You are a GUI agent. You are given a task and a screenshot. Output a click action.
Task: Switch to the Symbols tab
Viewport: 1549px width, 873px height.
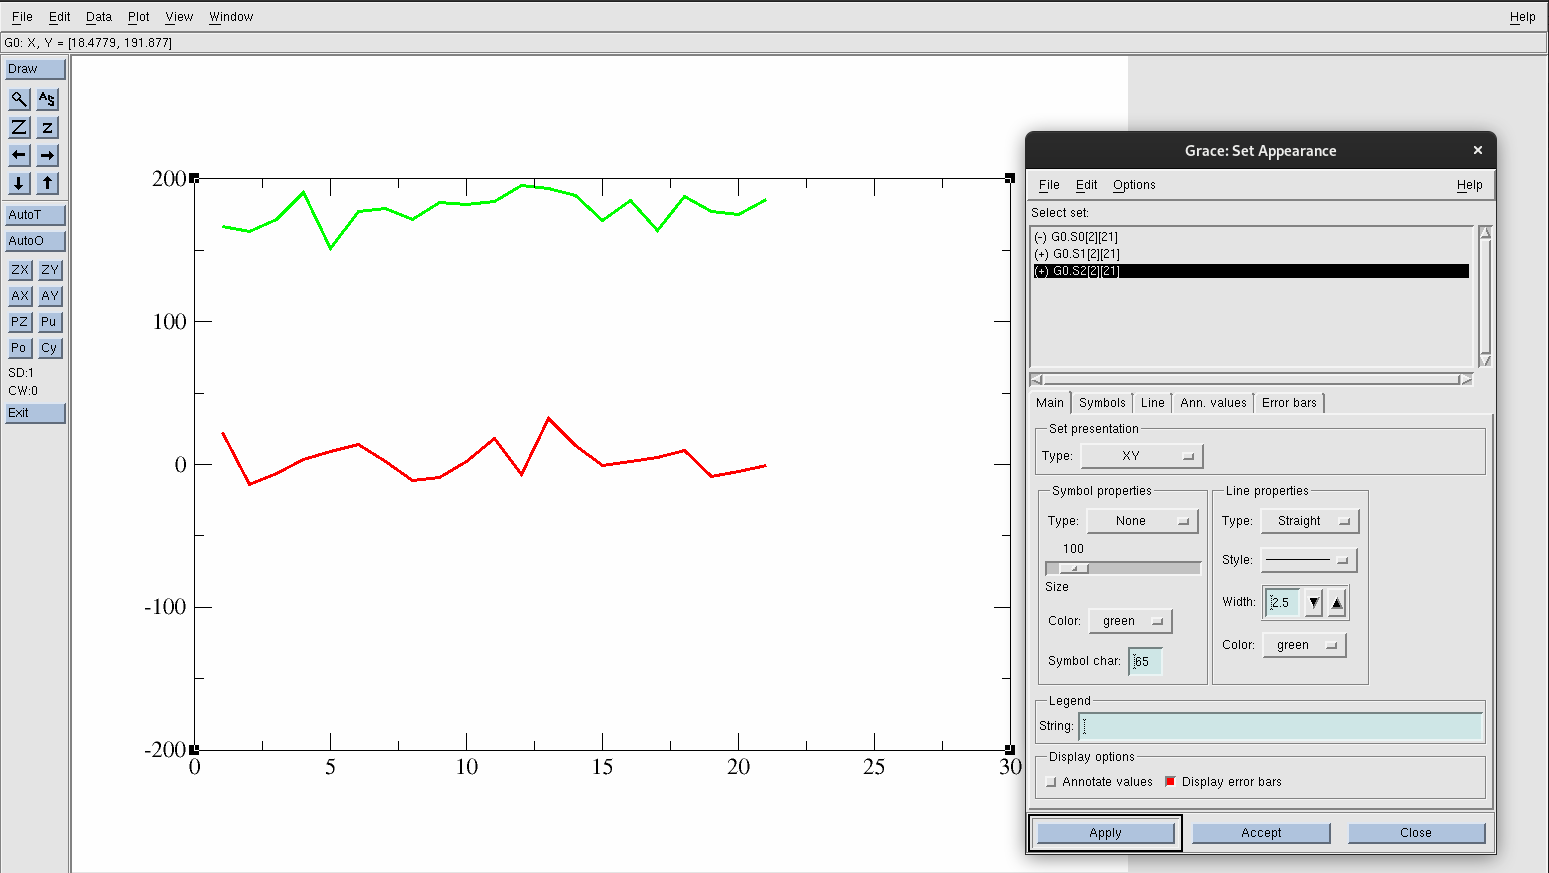pyautogui.click(x=1102, y=403)
